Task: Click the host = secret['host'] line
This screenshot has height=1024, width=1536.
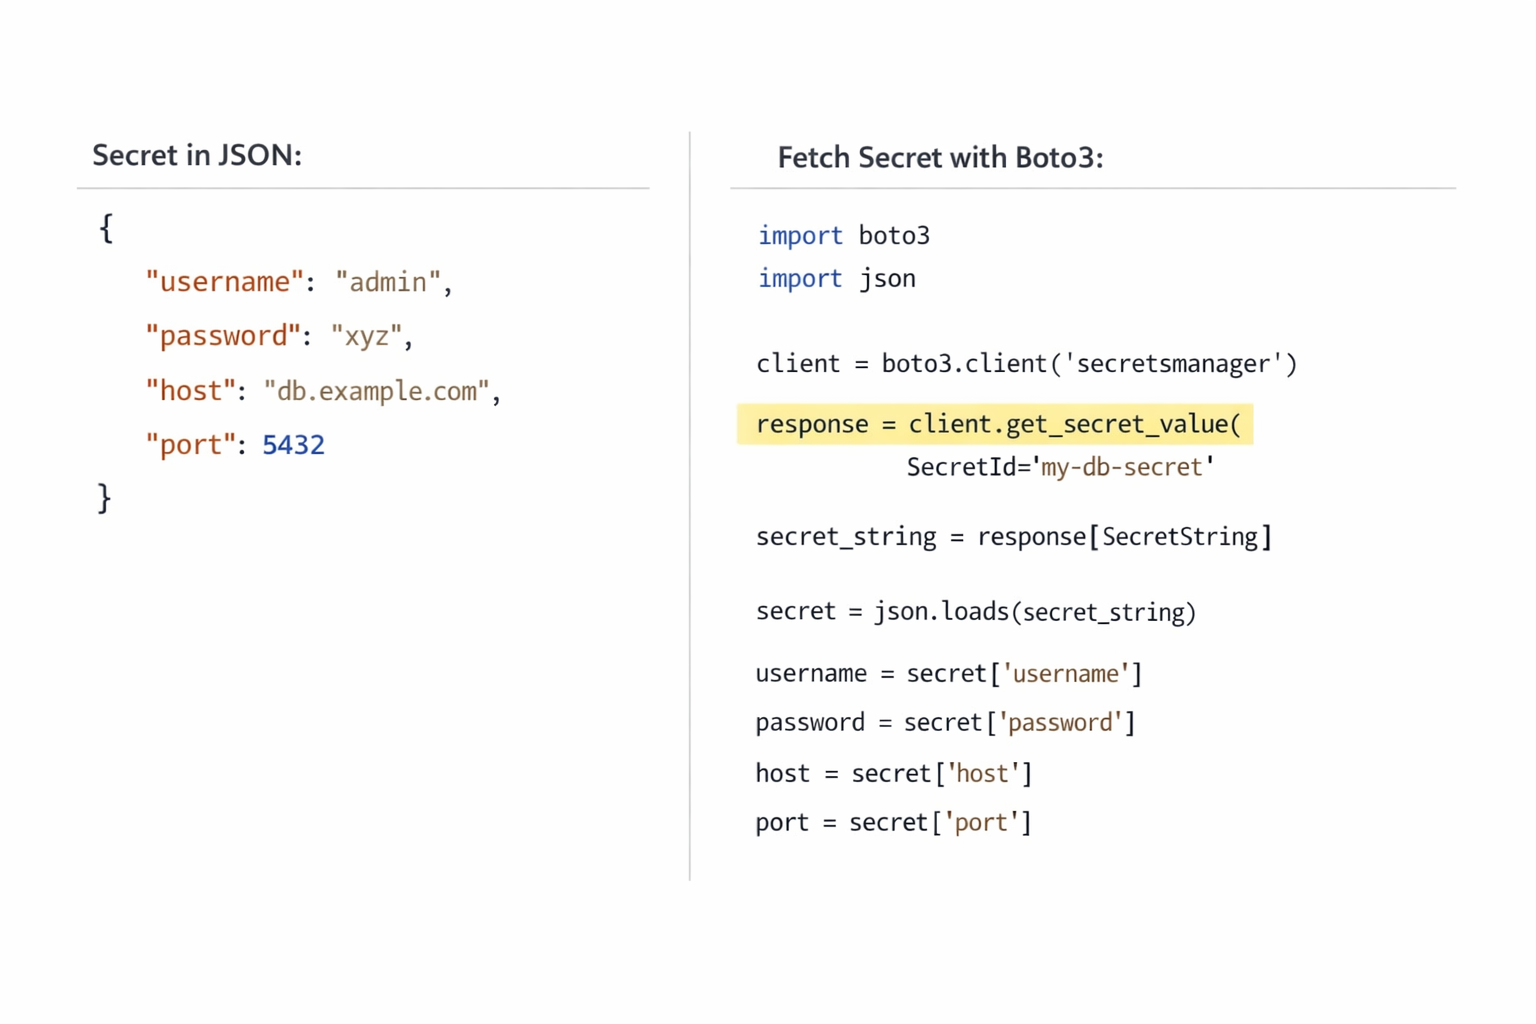Action: (x=893, y=774)
